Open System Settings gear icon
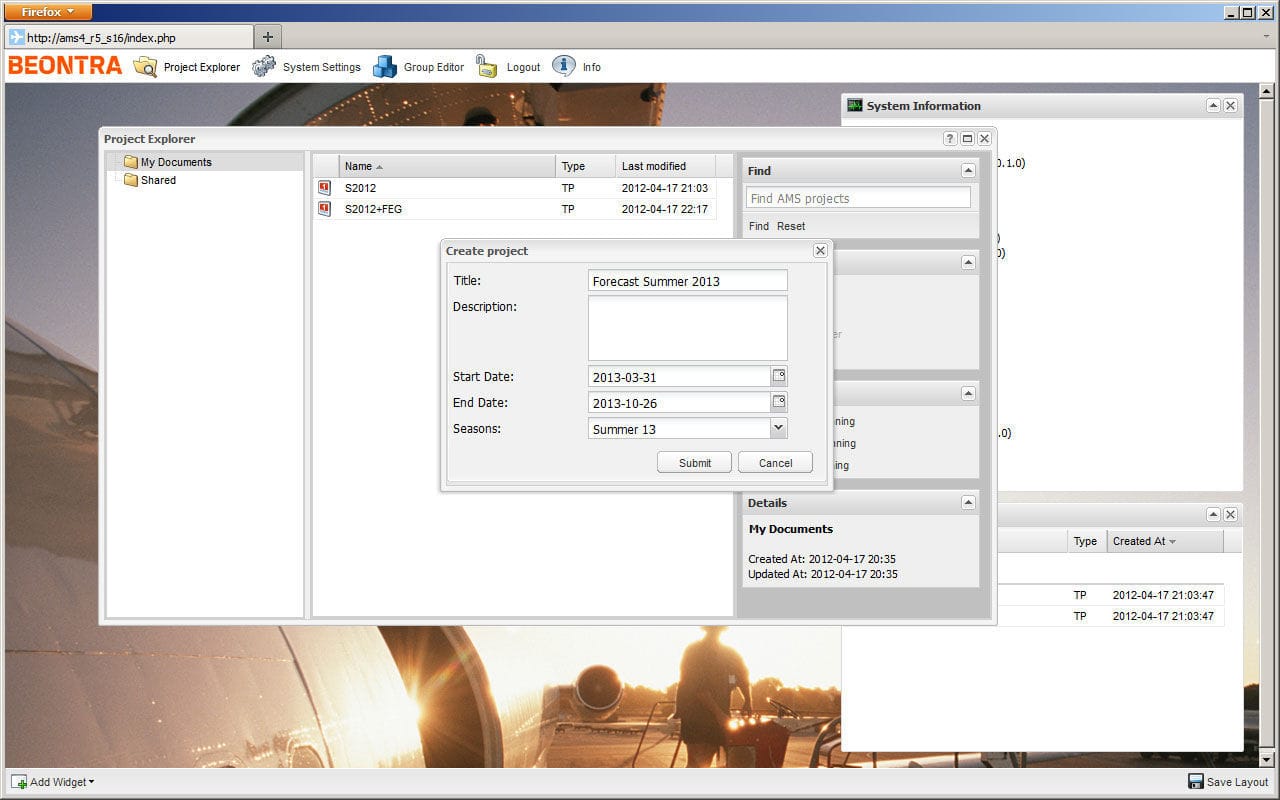The width and height of the screenshot is (1280, 800). [264, 67]
